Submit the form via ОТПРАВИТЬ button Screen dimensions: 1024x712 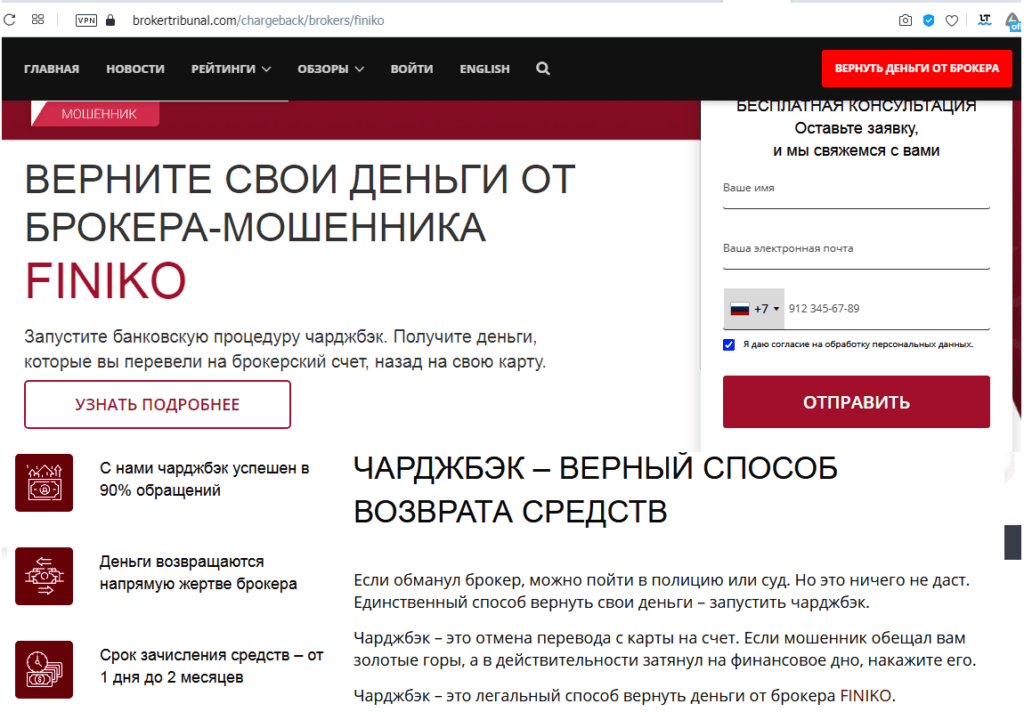tap(856, 400)
